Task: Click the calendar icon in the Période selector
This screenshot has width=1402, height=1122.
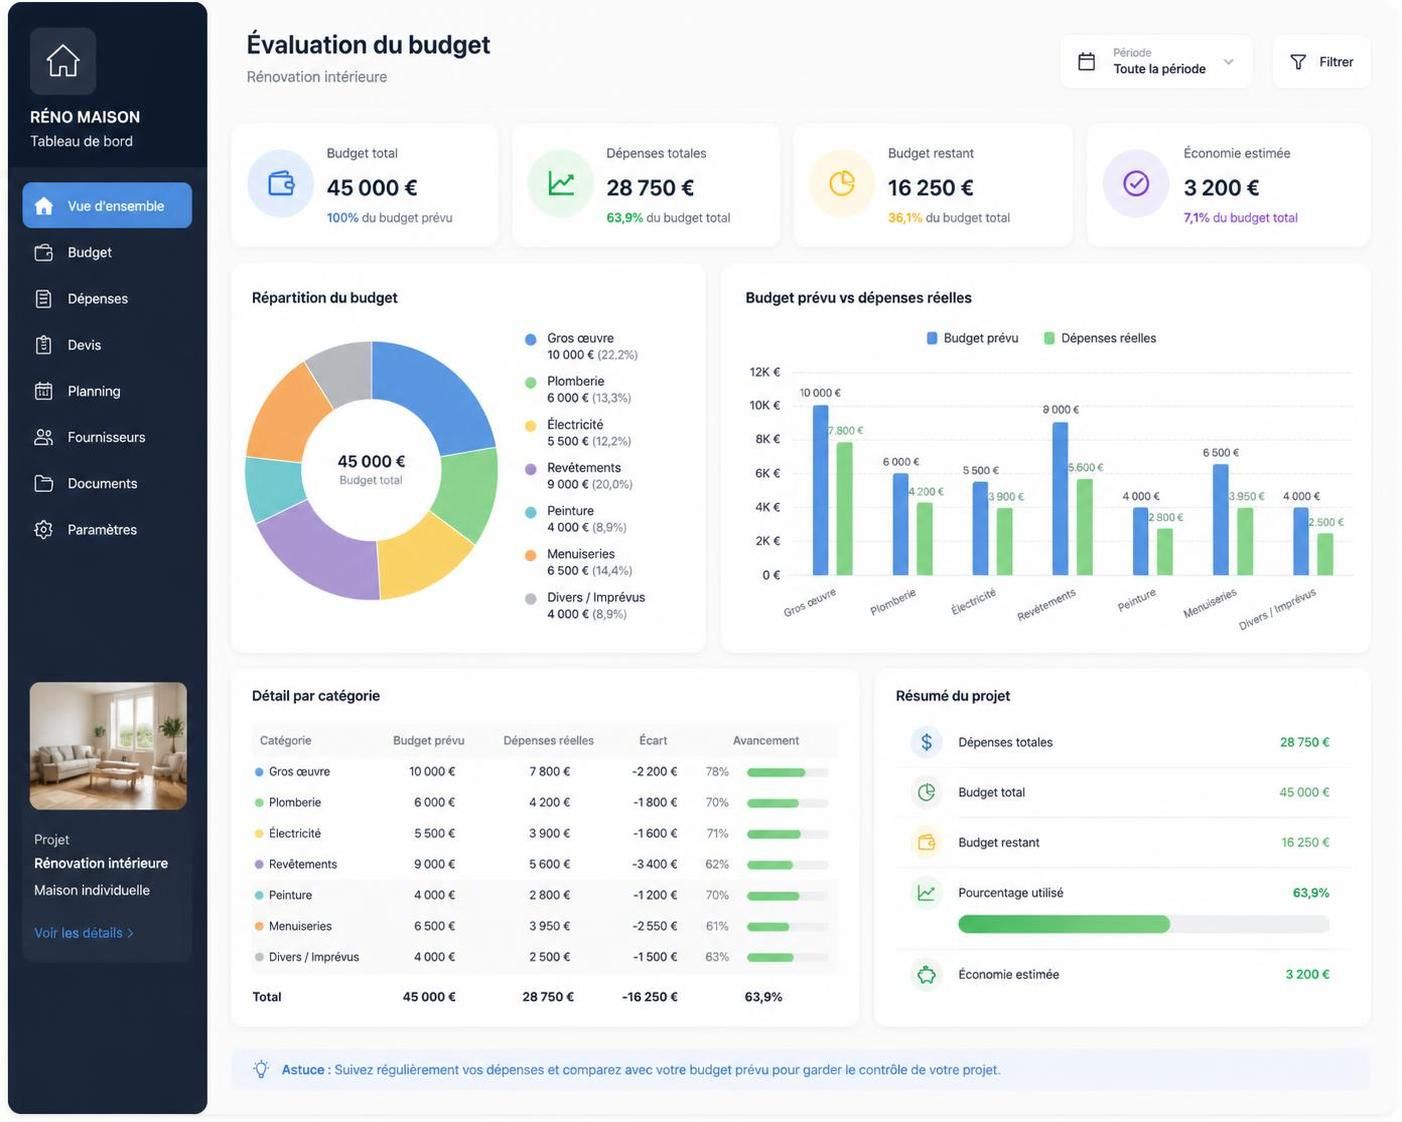Action: (x=1086, y=62)
